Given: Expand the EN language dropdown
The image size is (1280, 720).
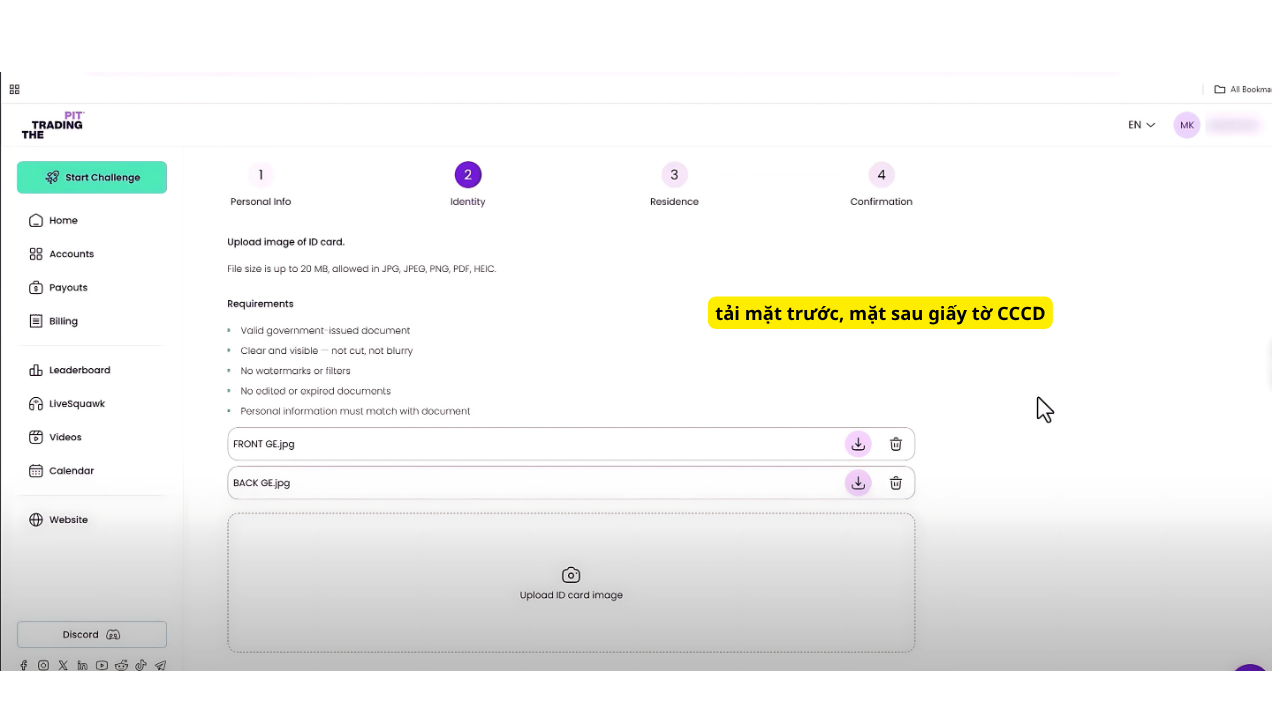Looking at the screenshot, I should pyautogui.click(x=1141, y=125).
